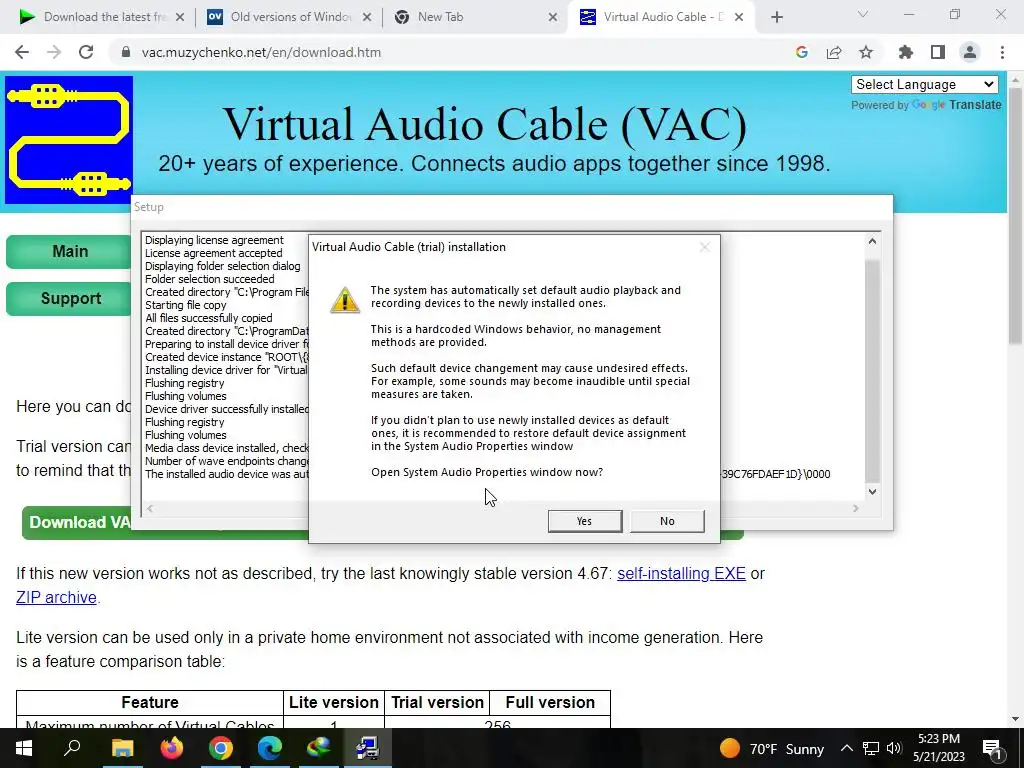The image size is (1024, 768).
Task: Open a new tab with plus button
Action: (776, 17)
